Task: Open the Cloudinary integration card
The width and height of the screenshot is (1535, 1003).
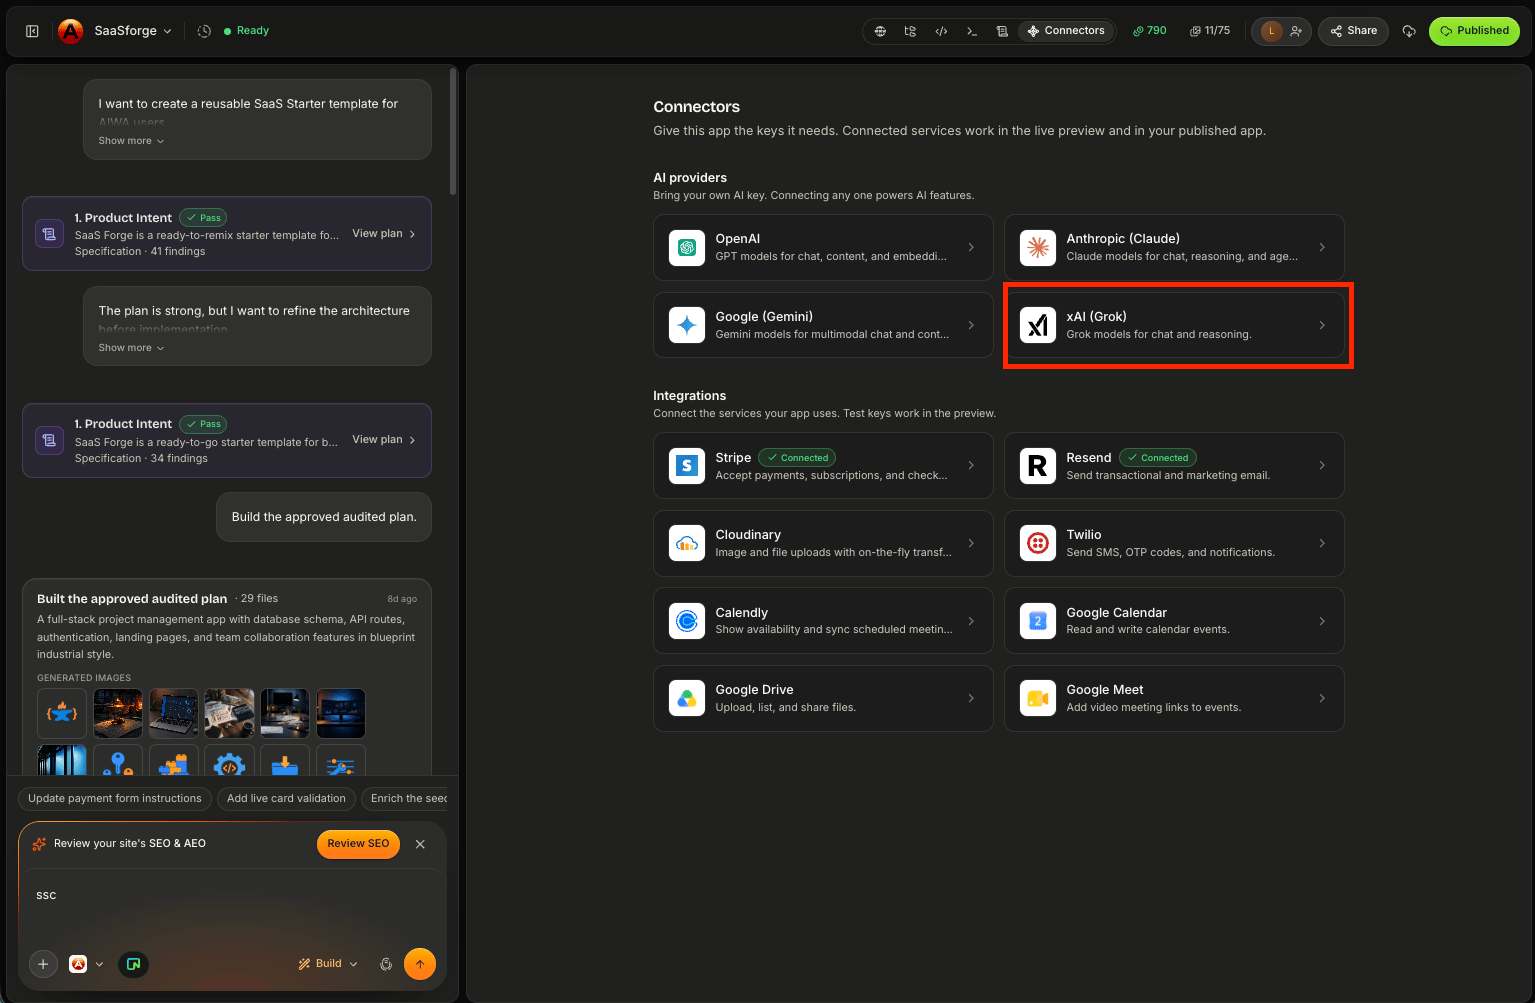Action: coord(823,543)
